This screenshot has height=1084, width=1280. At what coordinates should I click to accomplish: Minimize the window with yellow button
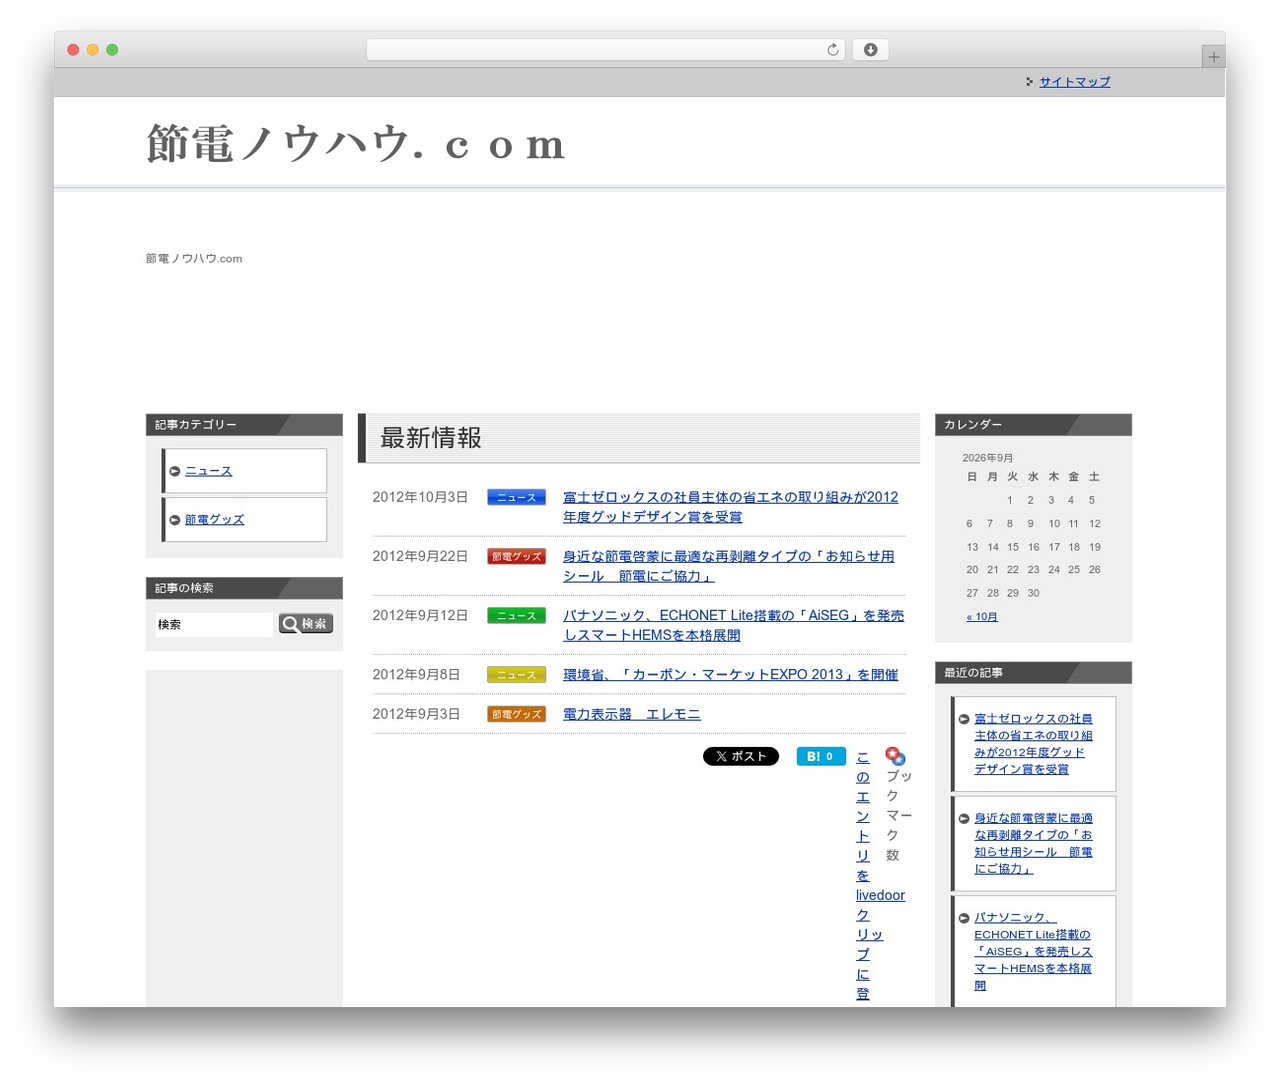point(93,50)
